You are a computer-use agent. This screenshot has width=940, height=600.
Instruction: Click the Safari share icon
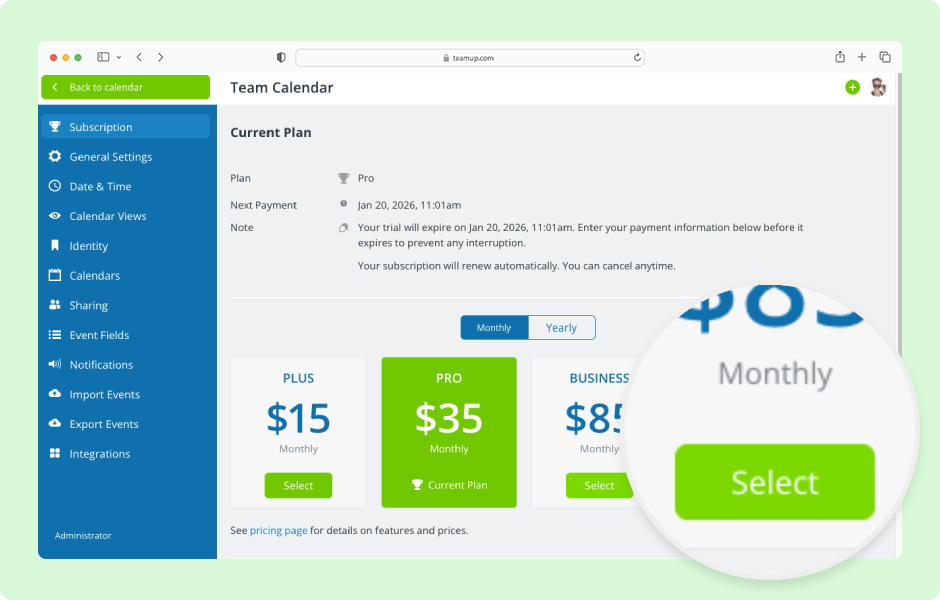pyautogui.click(x=840, y=57)
